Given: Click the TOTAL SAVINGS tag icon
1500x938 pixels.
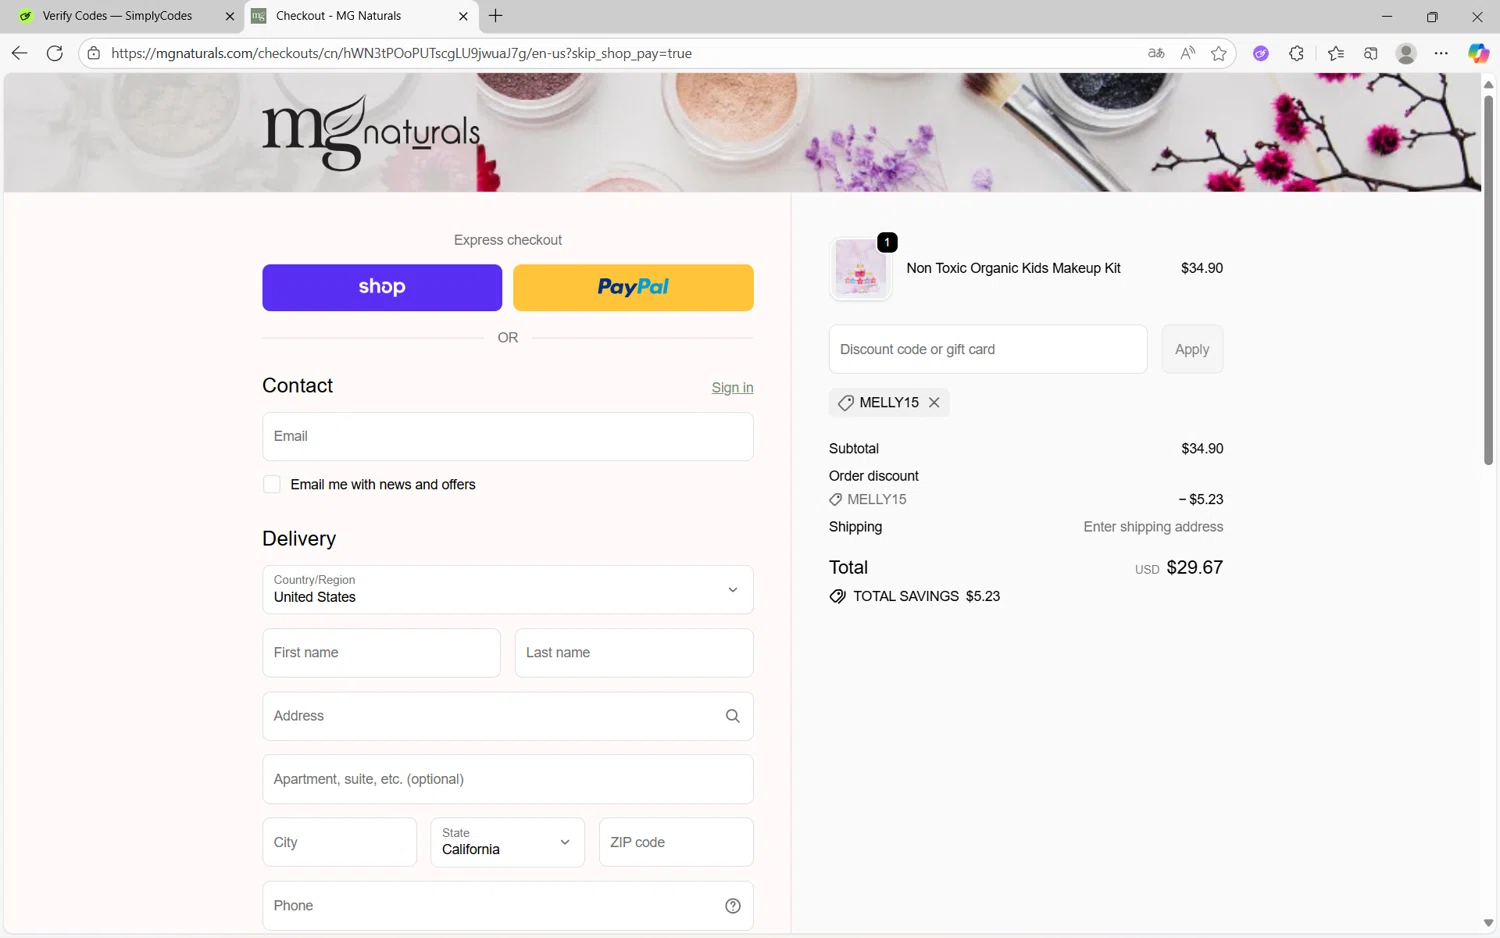Looking at the screenshot, I should point(838,596).
